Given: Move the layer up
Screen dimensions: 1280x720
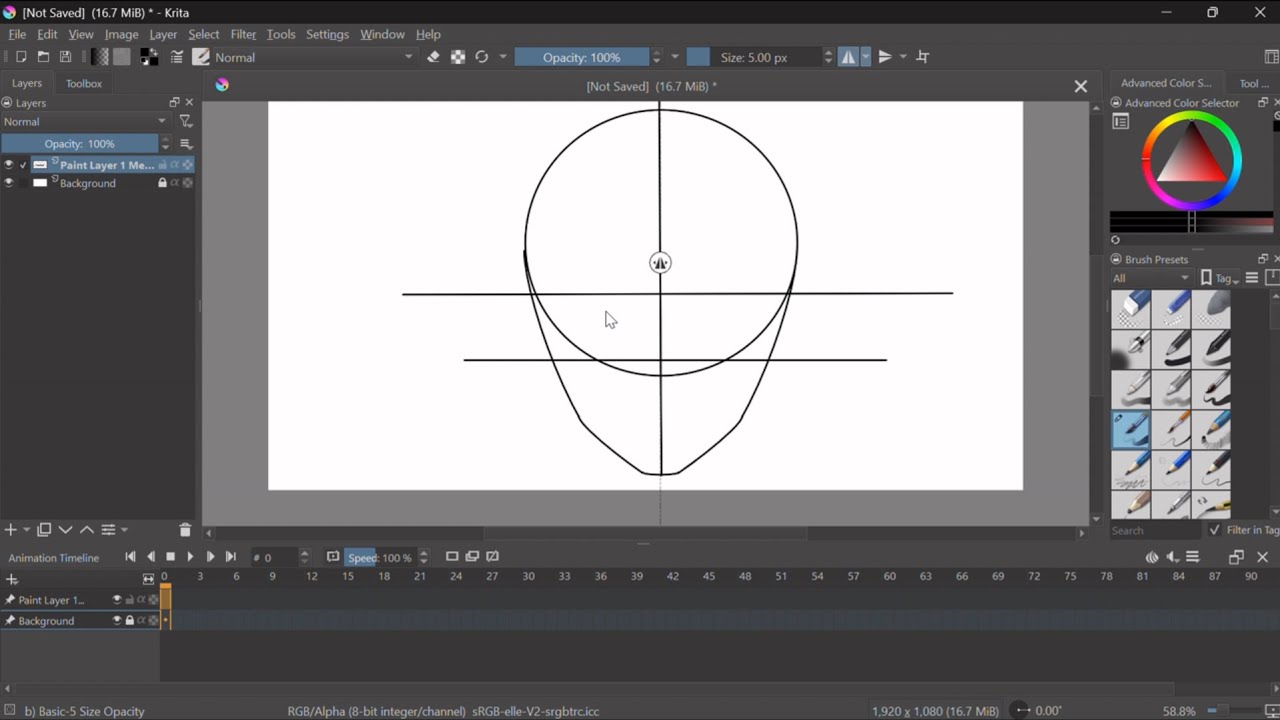Looking at the screenshot, I should 87,530.
